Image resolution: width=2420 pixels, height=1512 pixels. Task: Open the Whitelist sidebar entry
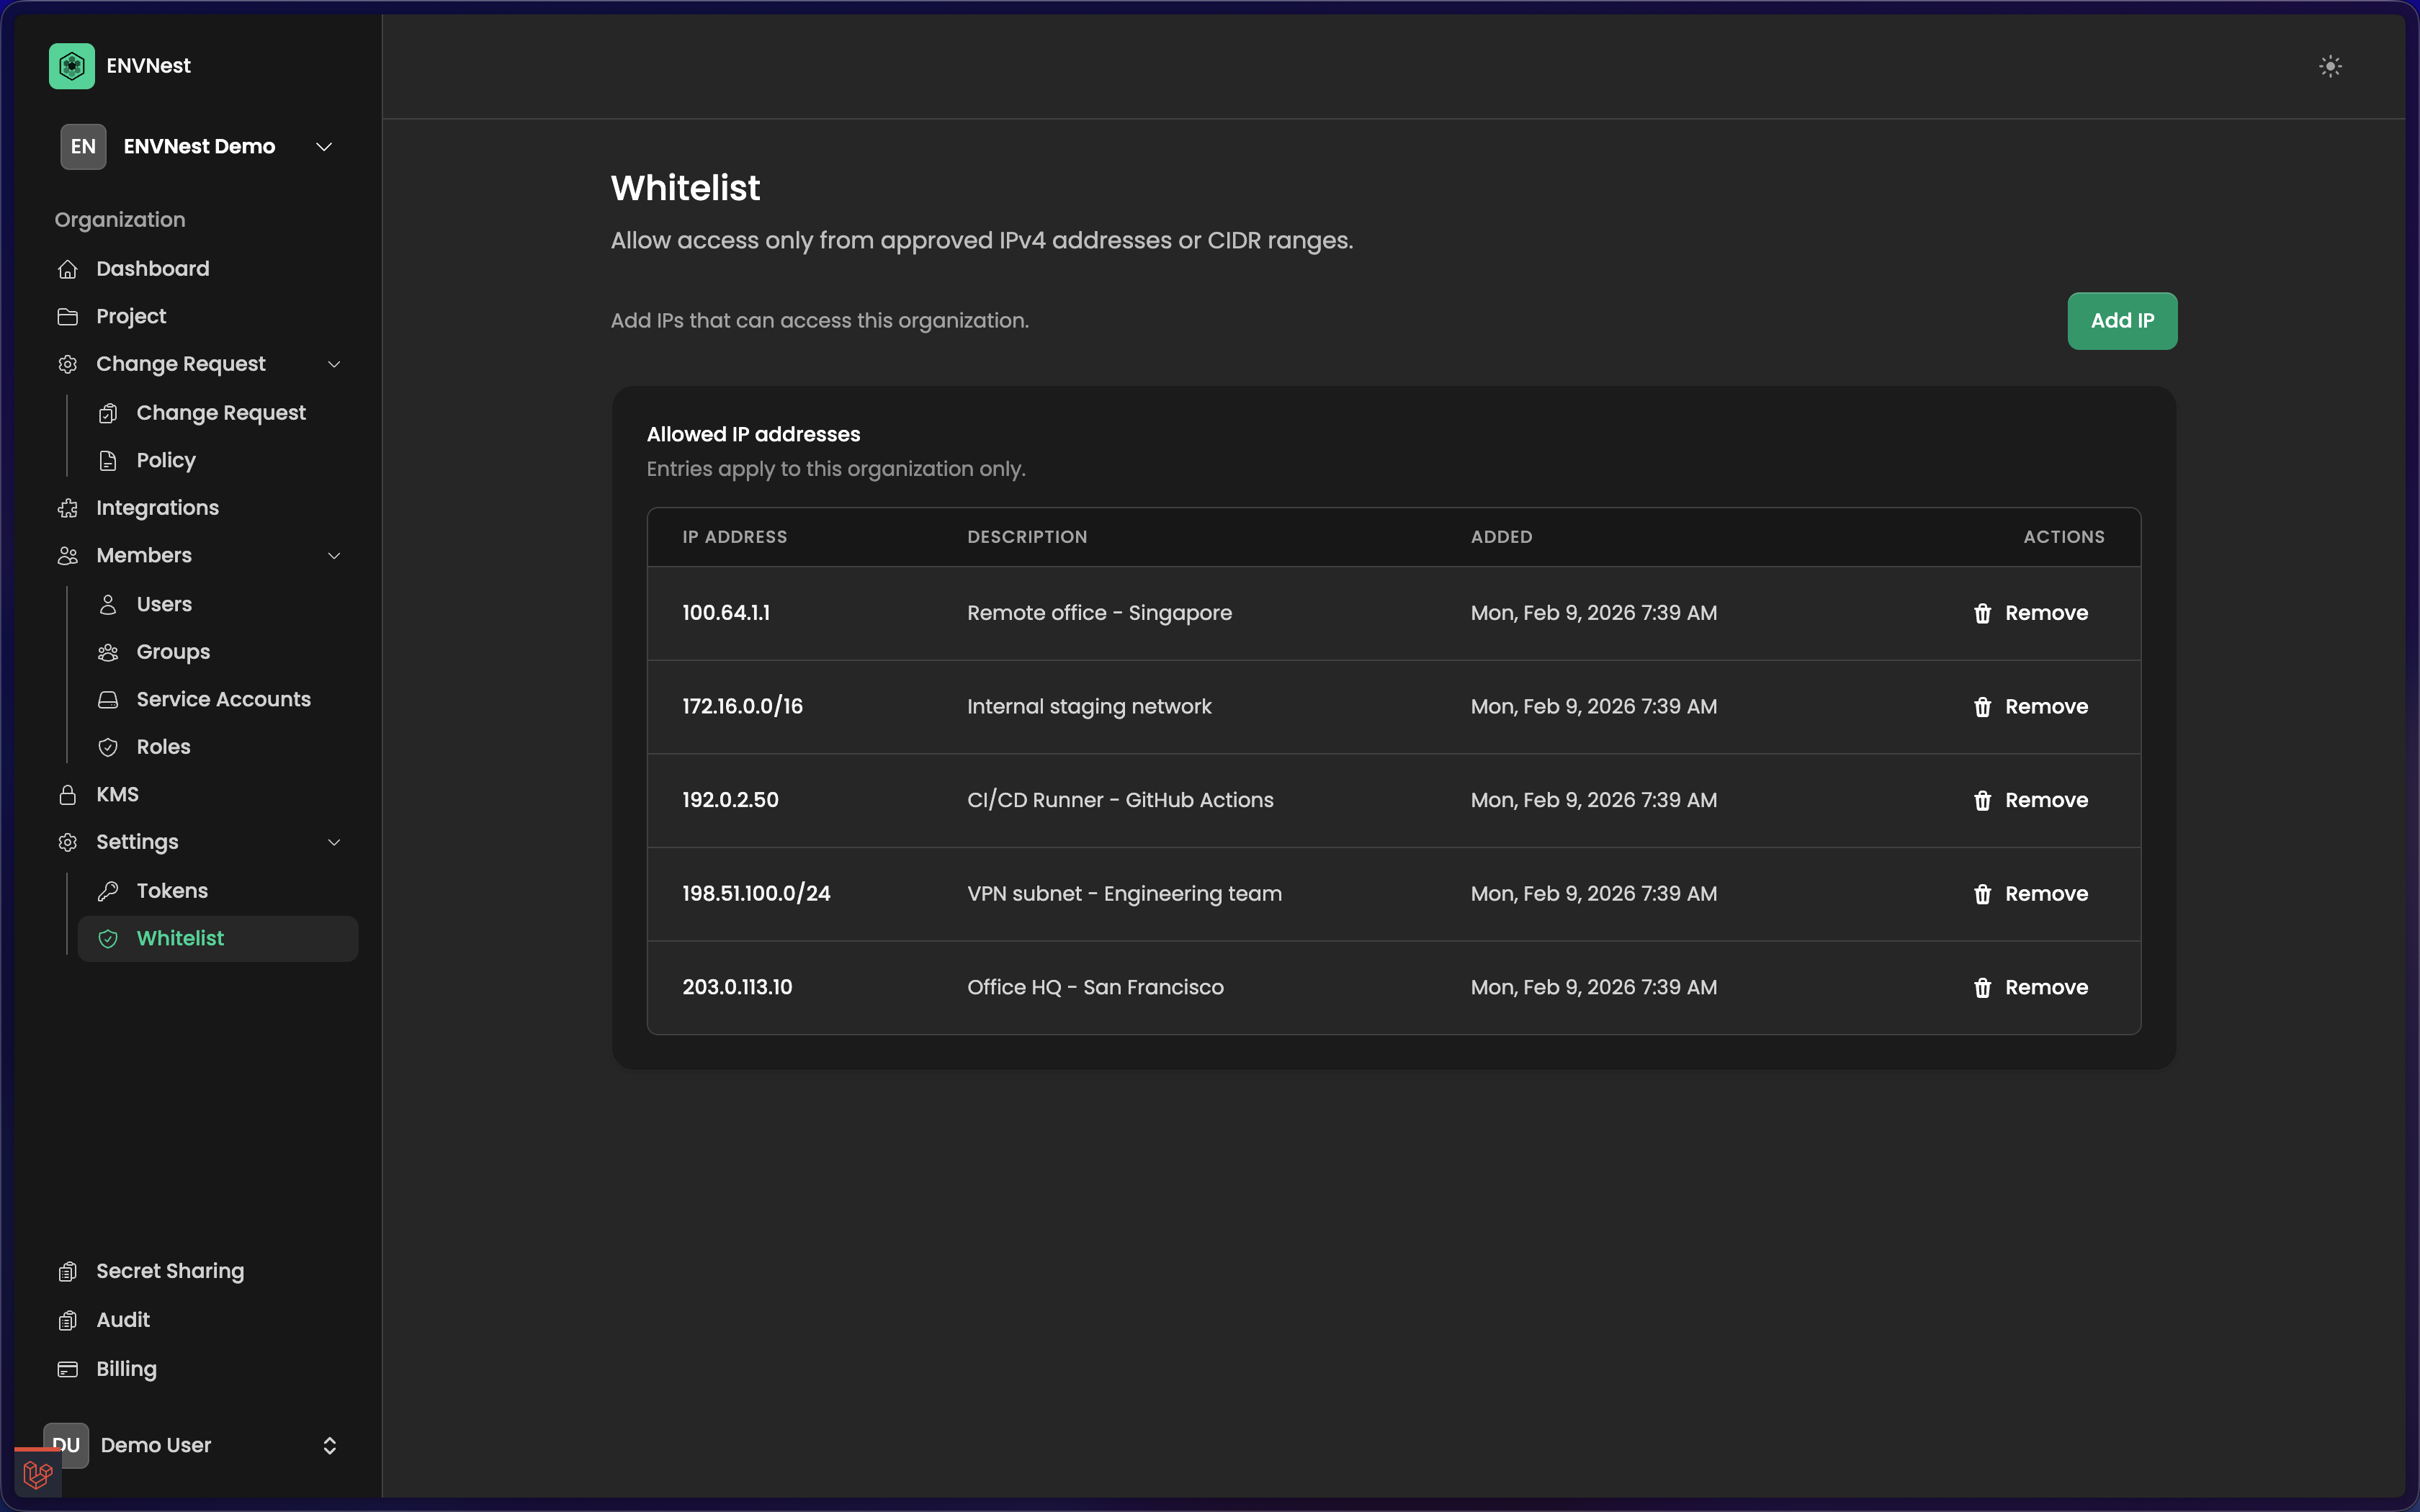[x=180, y=938]
